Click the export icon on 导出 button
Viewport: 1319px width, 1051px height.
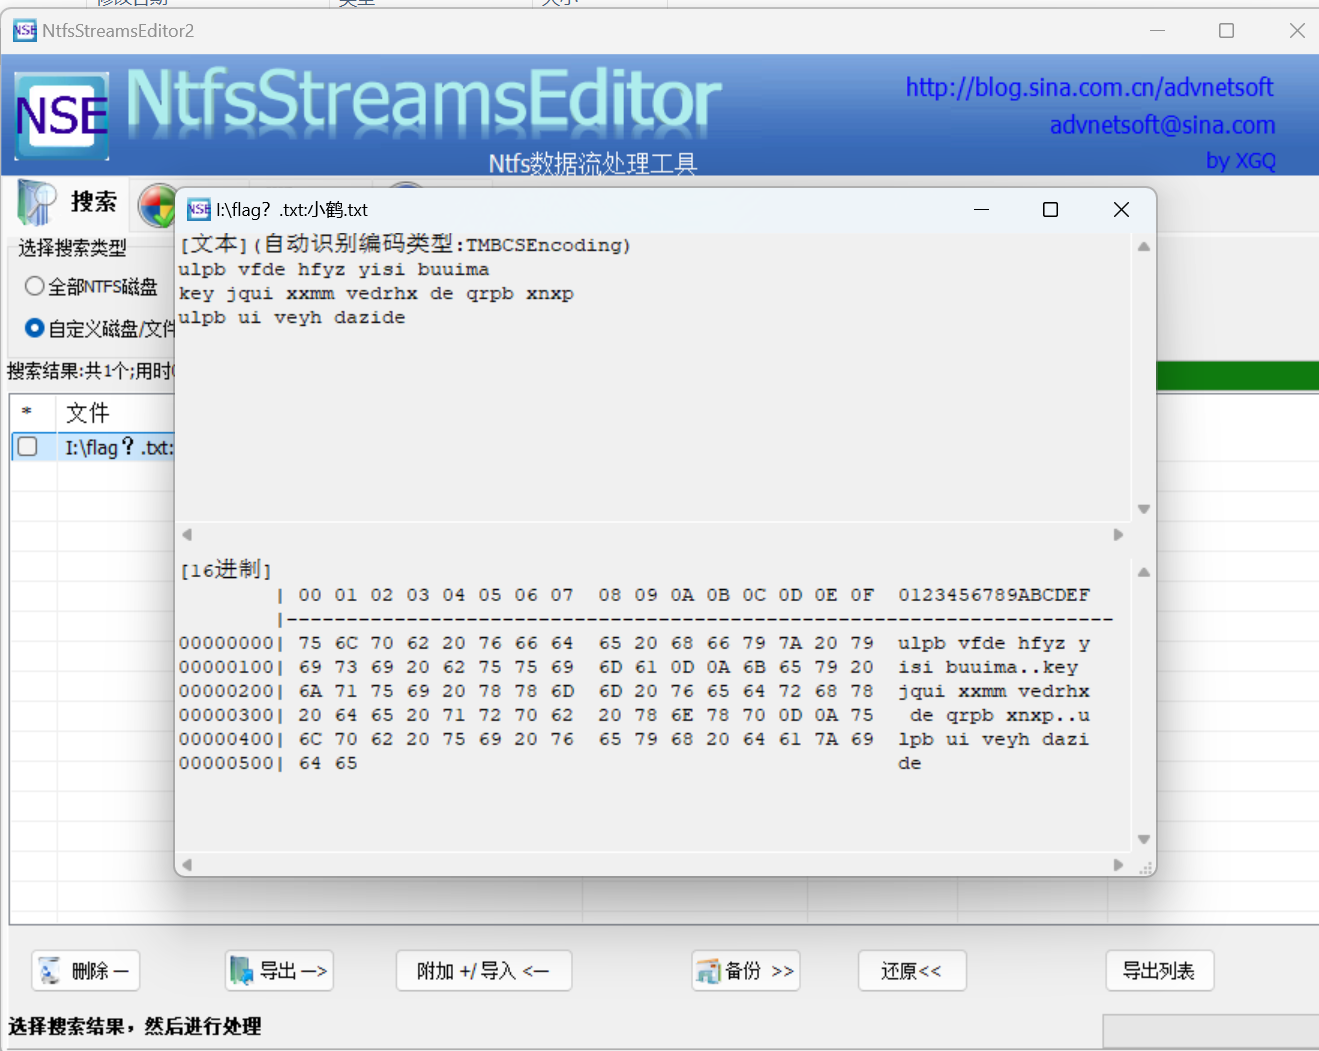[241, 970]
